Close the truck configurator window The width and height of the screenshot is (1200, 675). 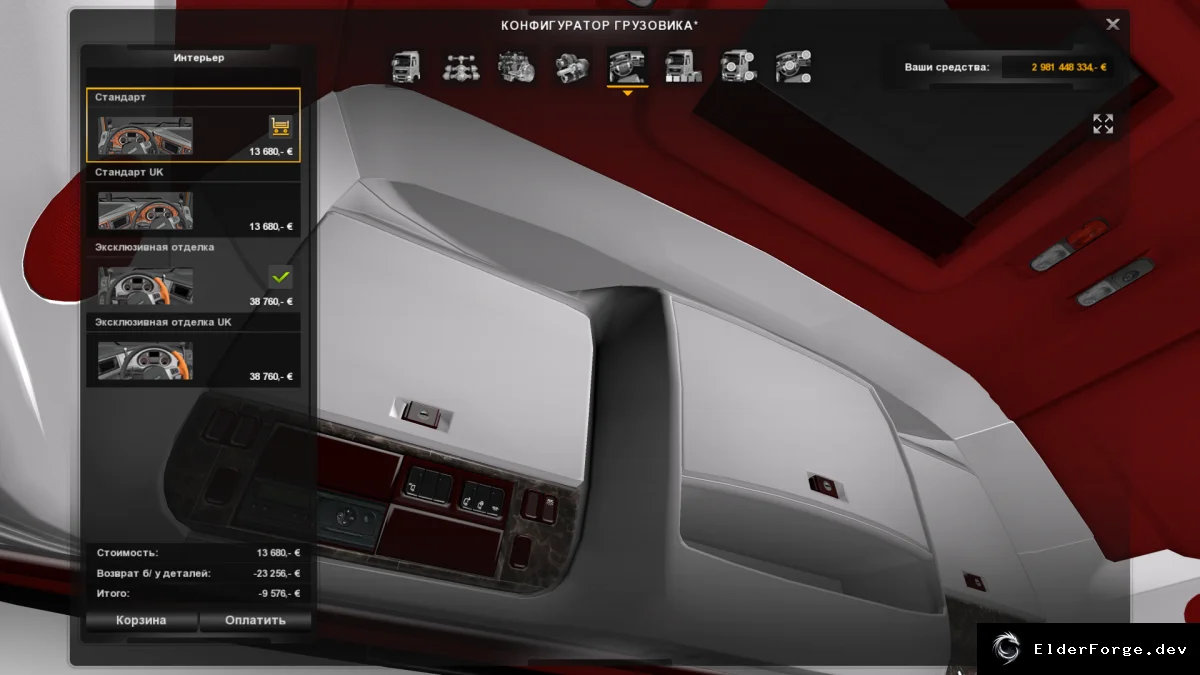click(x=1113, y=25)
